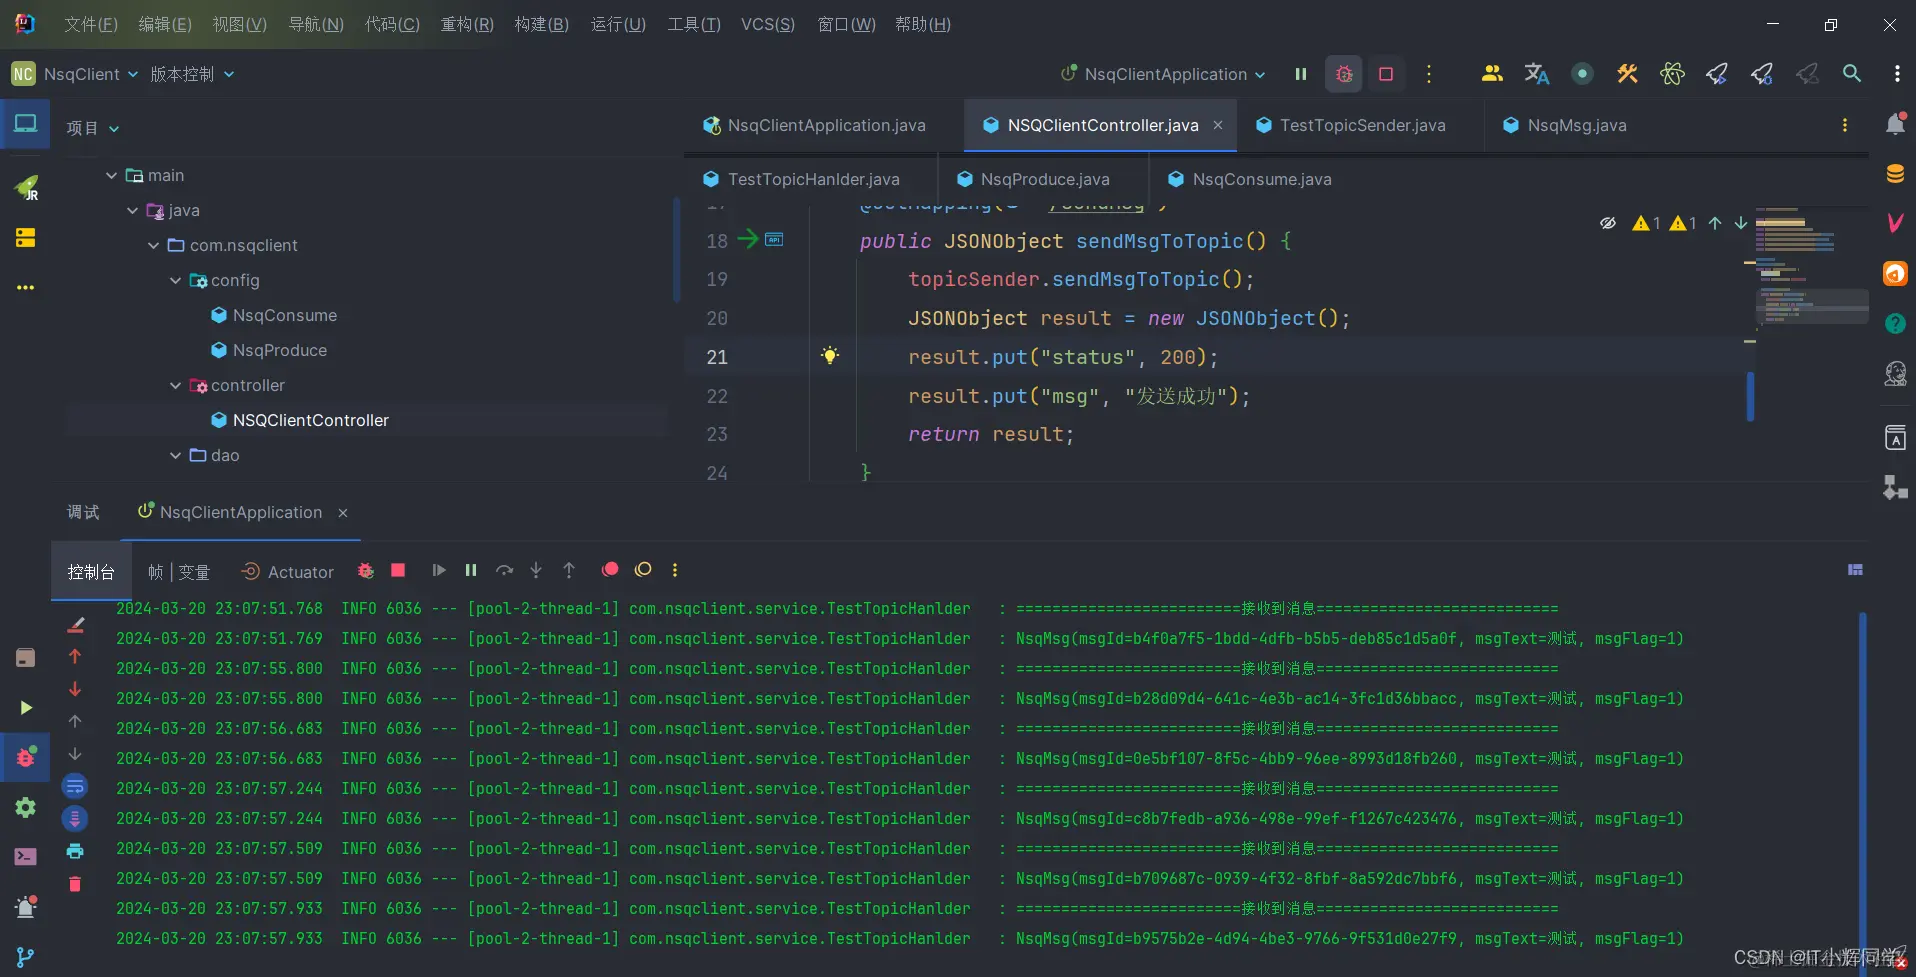Open the 重构(R) menu
1916x977 pixels.
[x=467, y=24]
